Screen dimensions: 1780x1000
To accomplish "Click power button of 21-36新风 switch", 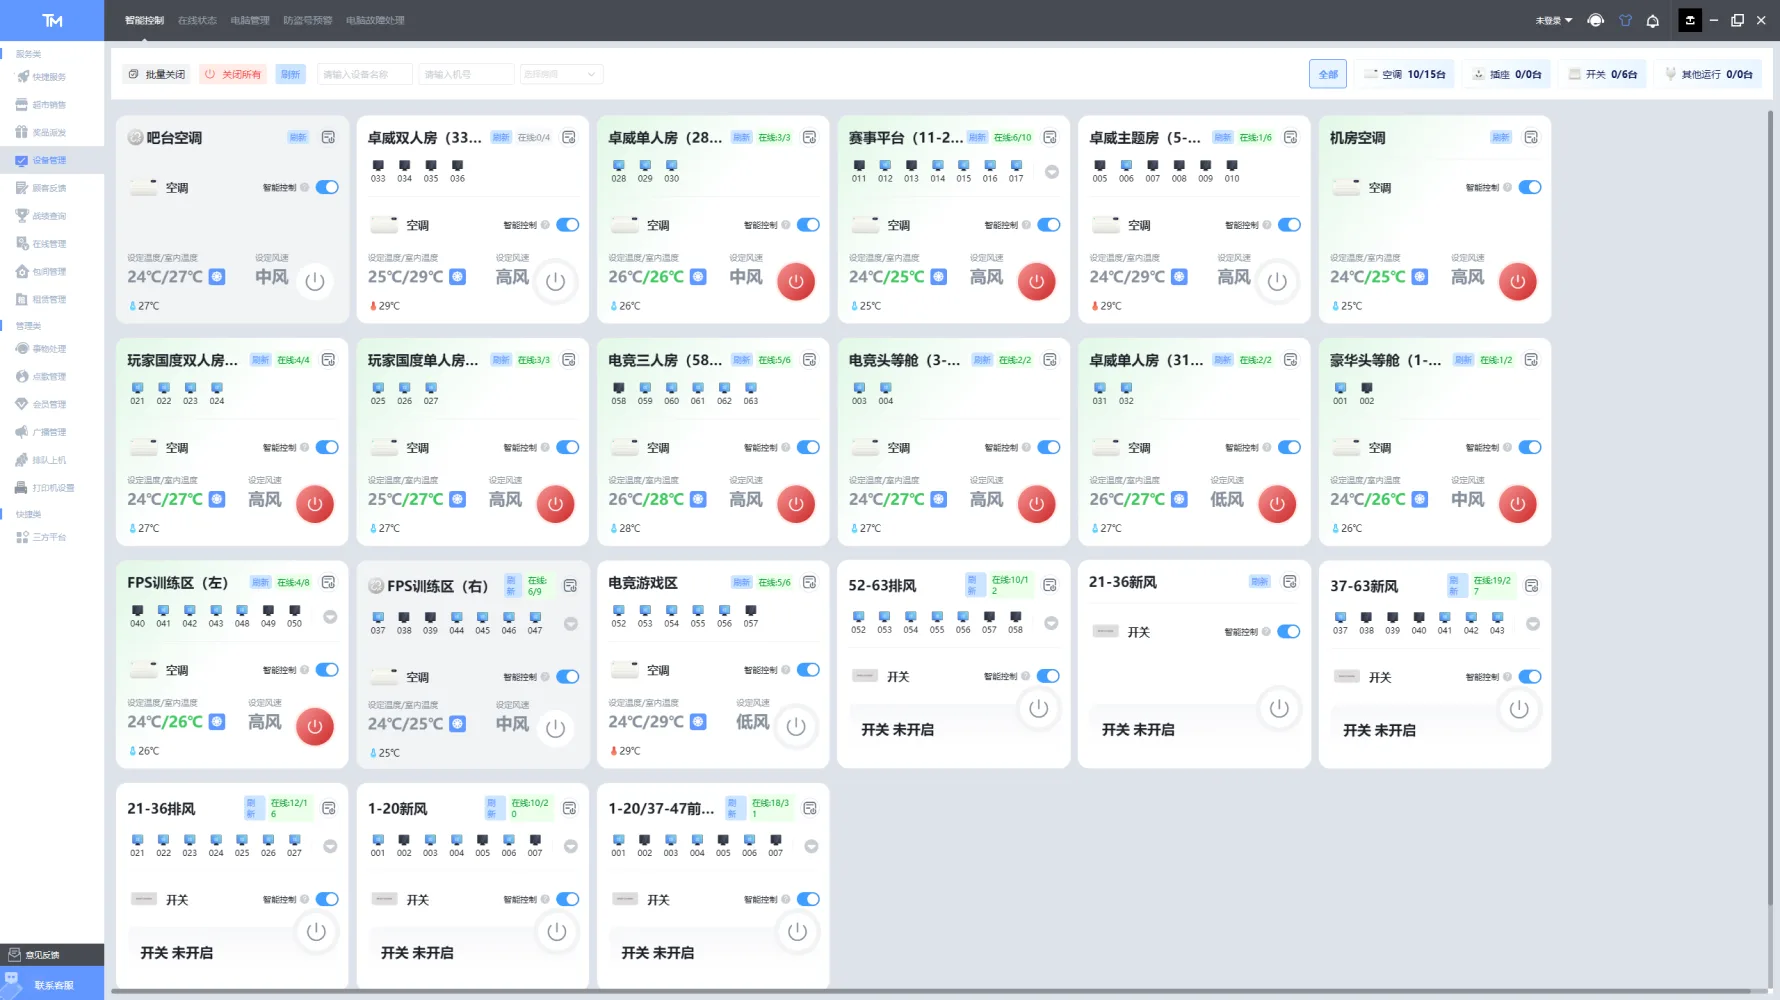I will tap(1279, 708).
